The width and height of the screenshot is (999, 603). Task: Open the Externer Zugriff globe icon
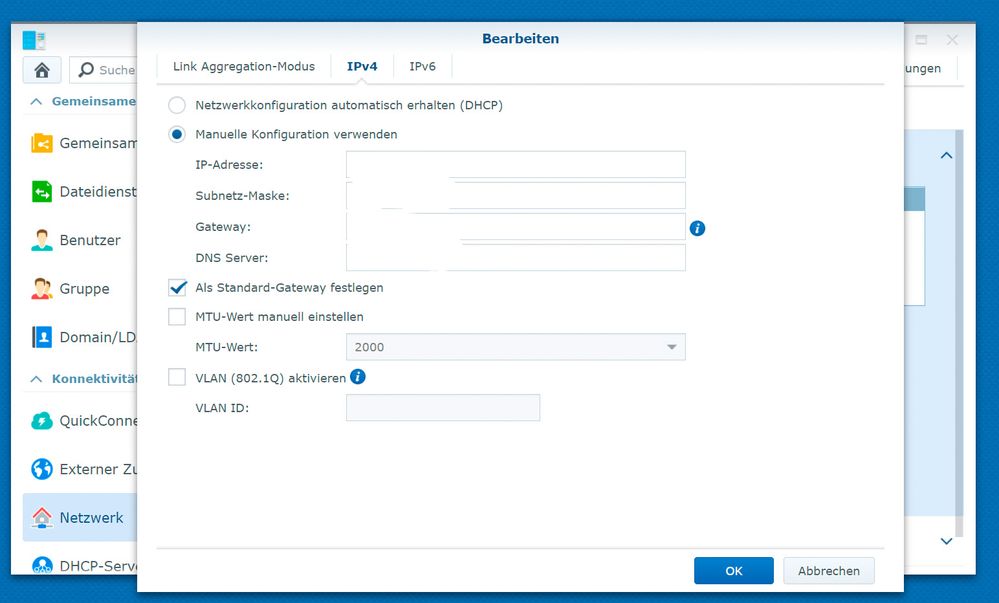(40, 469)
